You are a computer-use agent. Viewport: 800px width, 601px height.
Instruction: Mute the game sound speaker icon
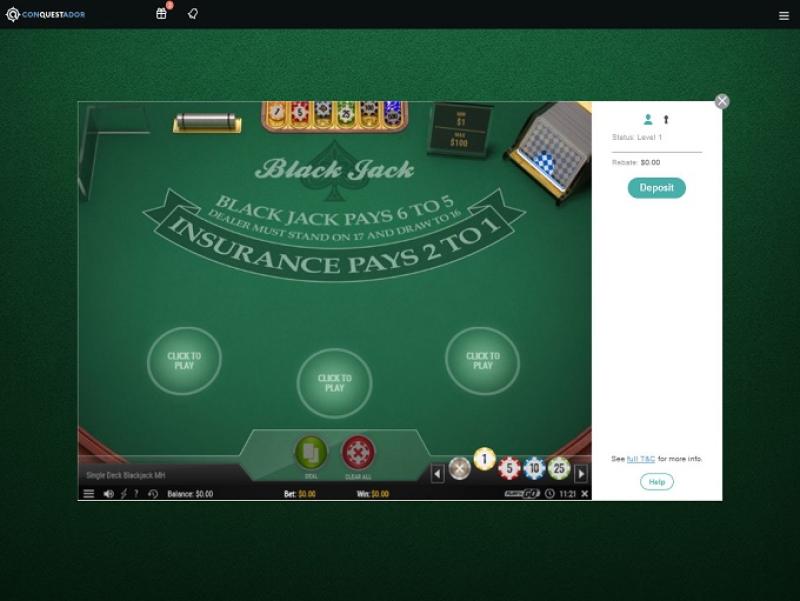click(108, 494)
